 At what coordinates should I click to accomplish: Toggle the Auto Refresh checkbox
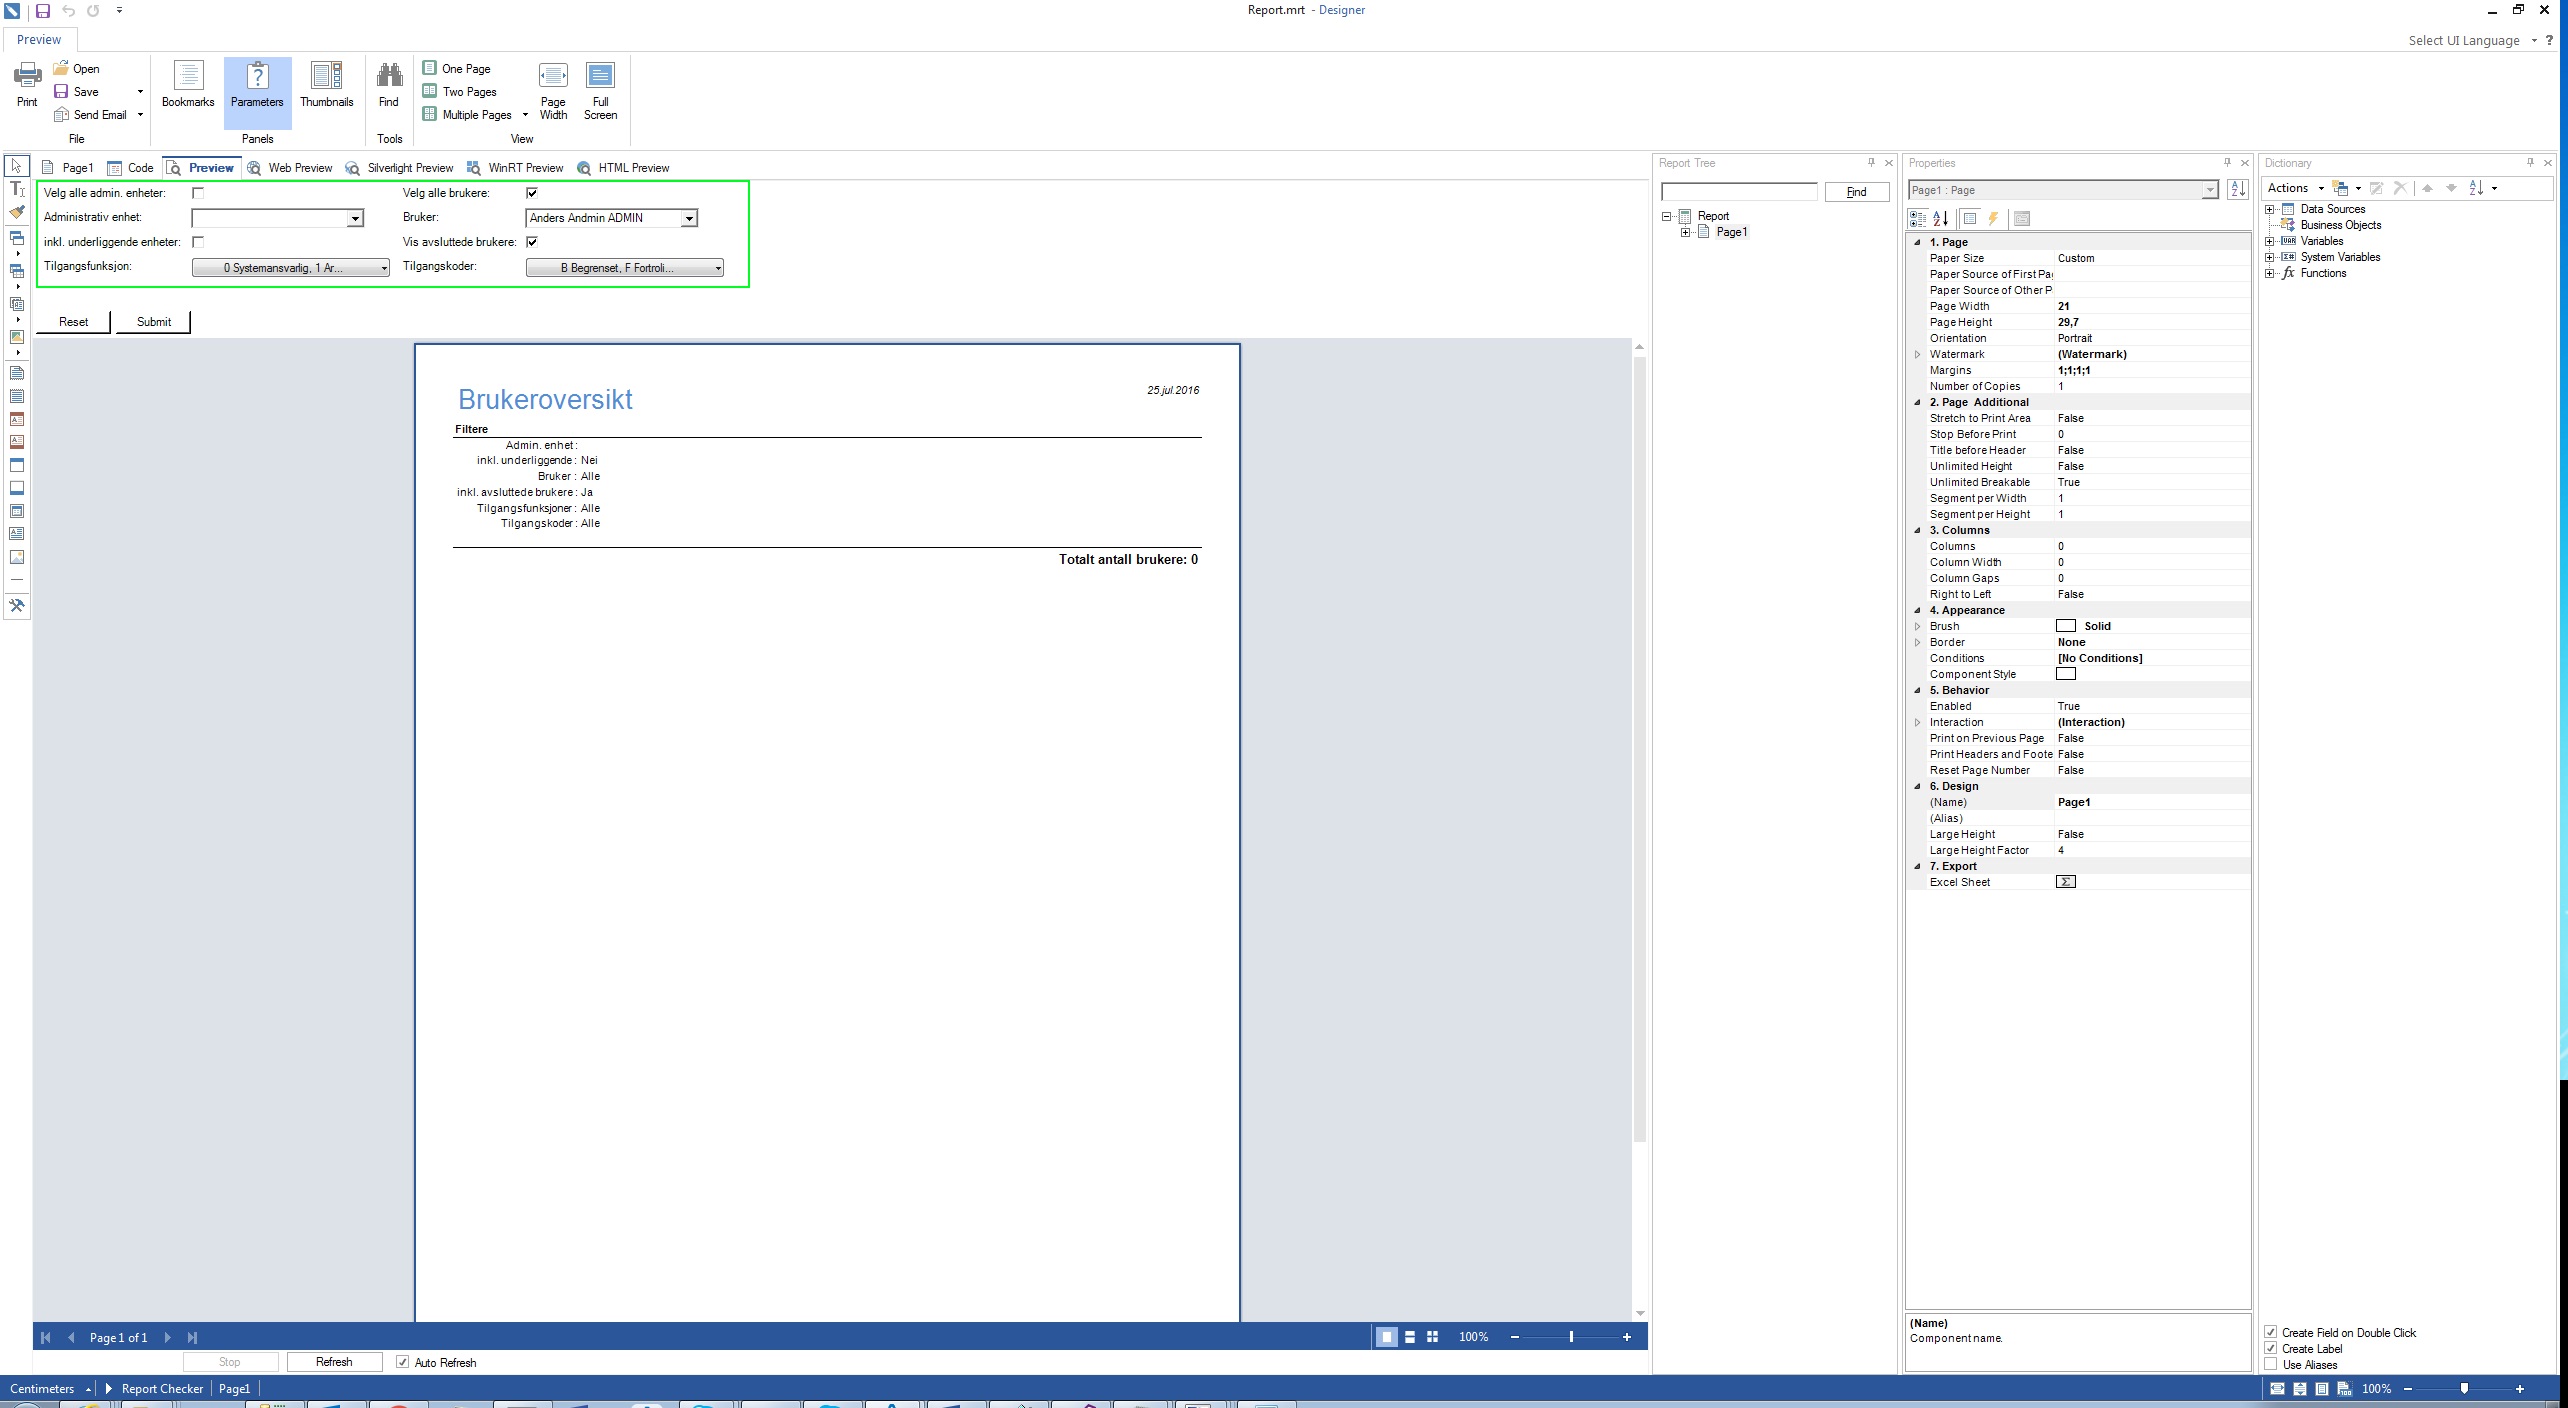tap(402, 1362)
